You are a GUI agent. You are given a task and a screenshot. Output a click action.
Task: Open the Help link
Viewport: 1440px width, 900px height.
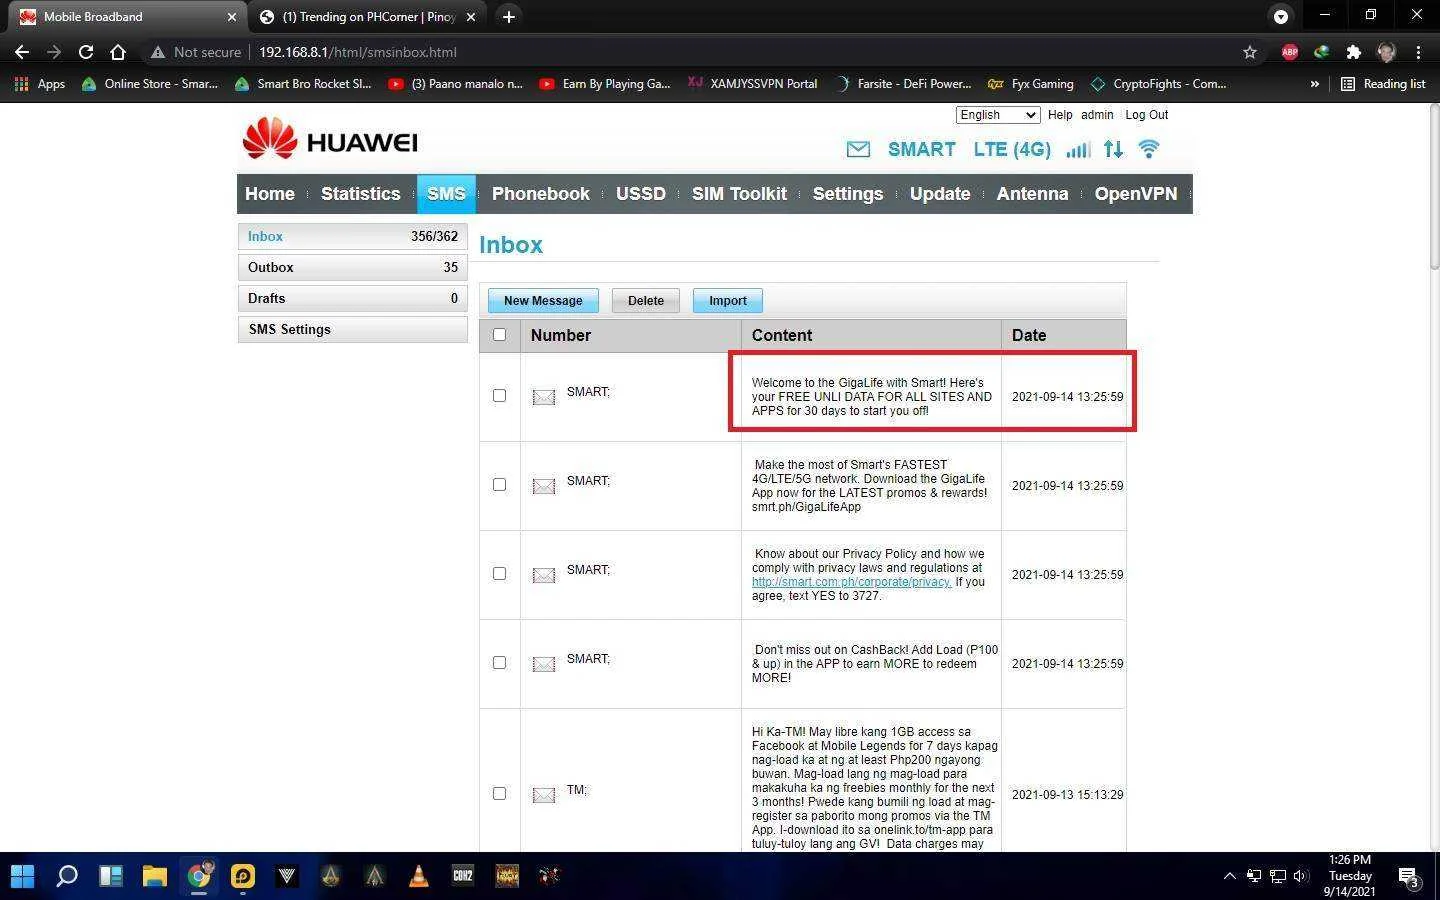pos(1060,115)
